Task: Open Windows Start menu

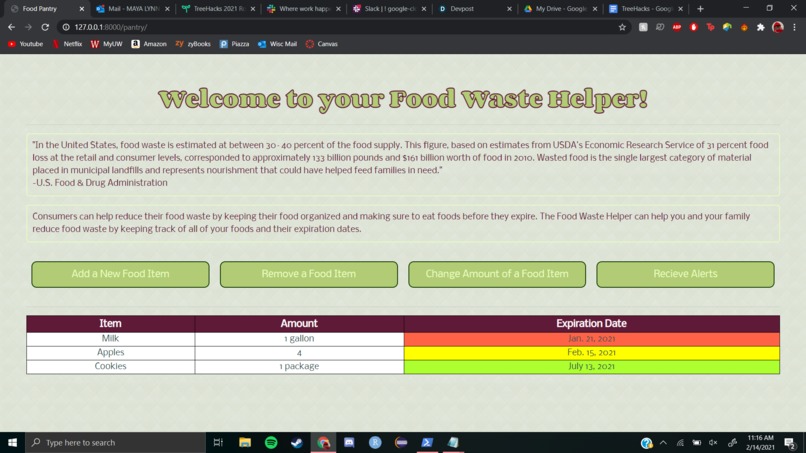Action: coord(12,442)
